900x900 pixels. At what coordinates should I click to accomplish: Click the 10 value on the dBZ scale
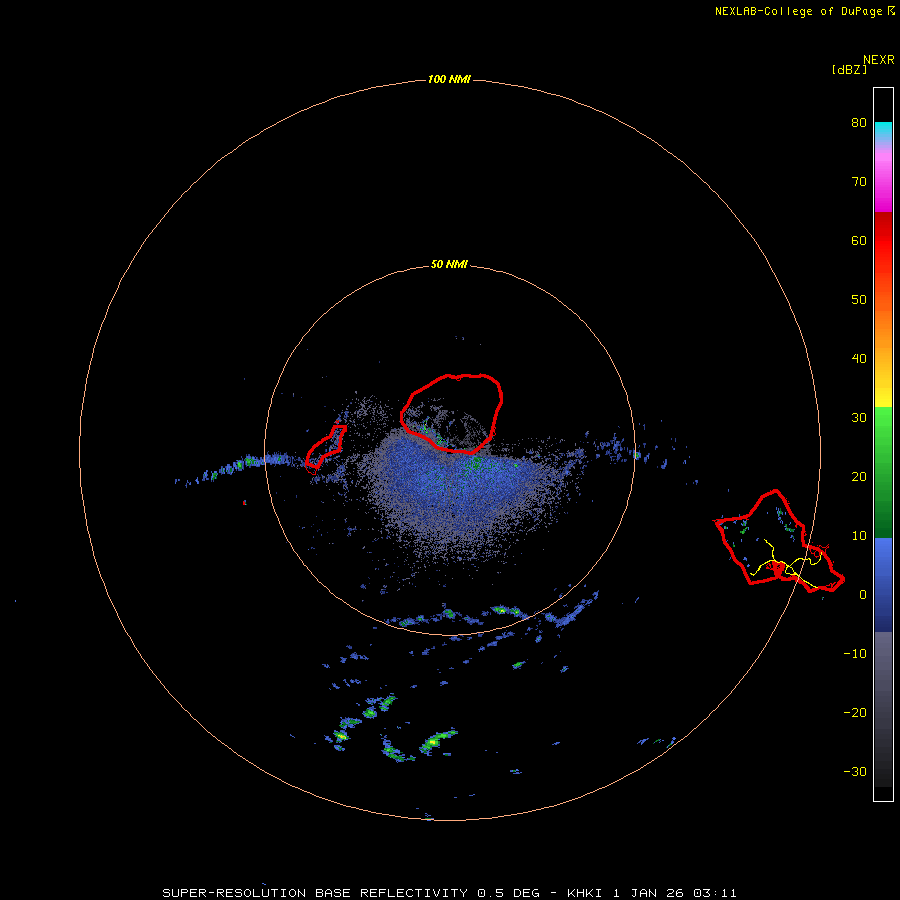[x=859, y=536]
